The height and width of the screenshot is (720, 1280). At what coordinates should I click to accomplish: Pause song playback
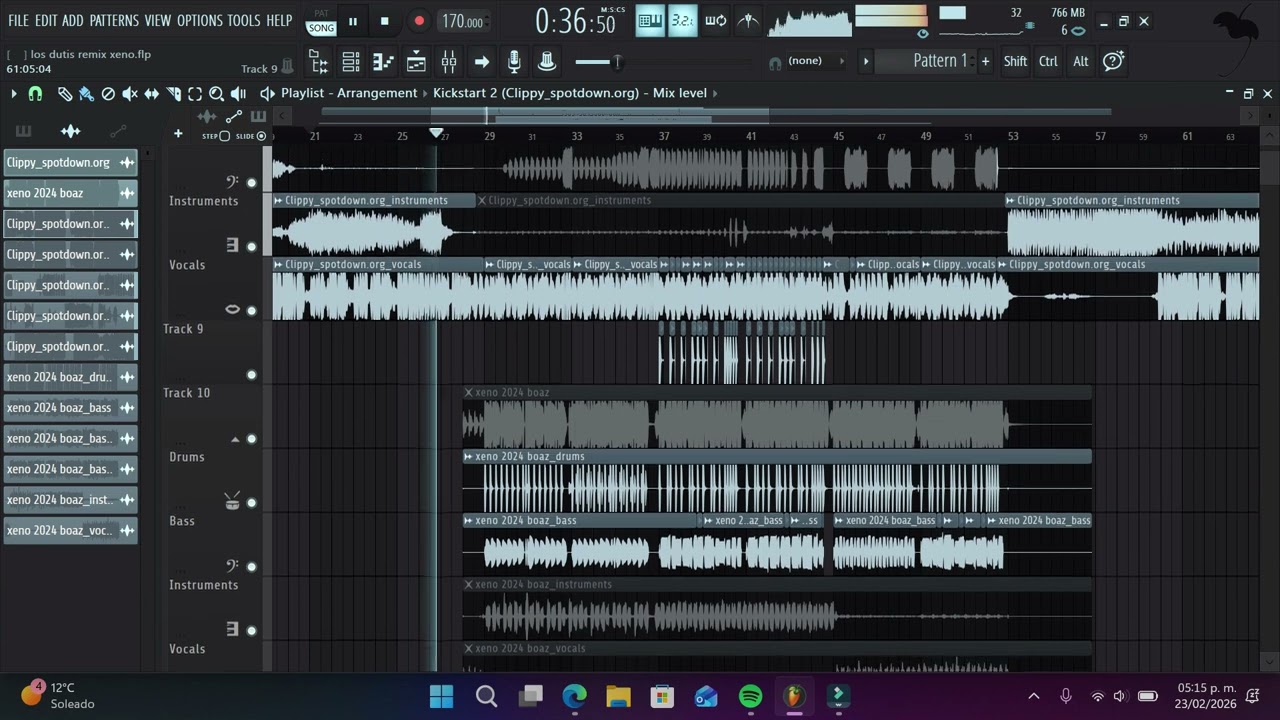point(352,21)
